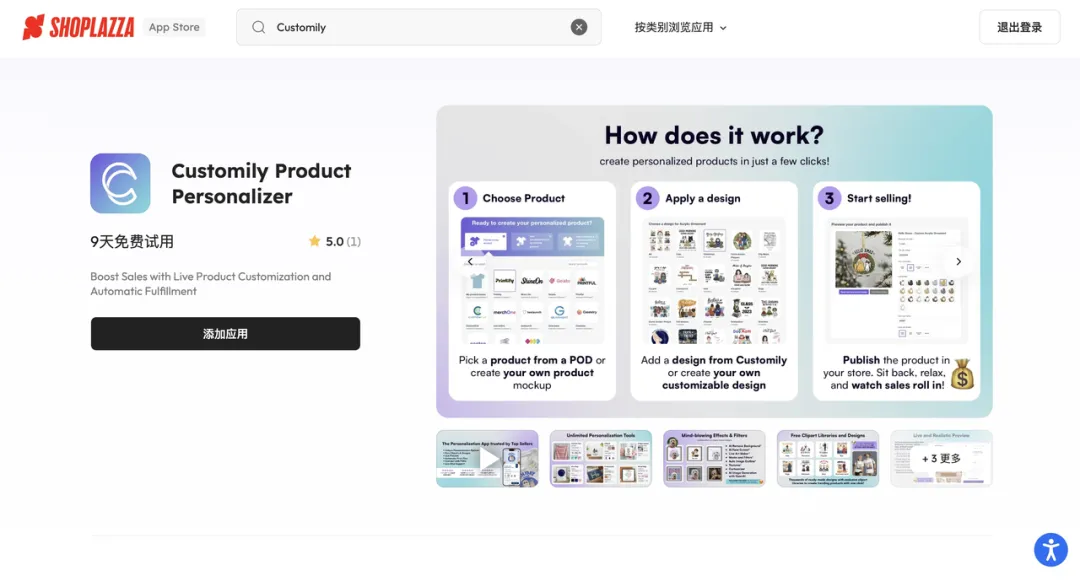Clear the search text with X icon
1080x581 pixels.
579,27
